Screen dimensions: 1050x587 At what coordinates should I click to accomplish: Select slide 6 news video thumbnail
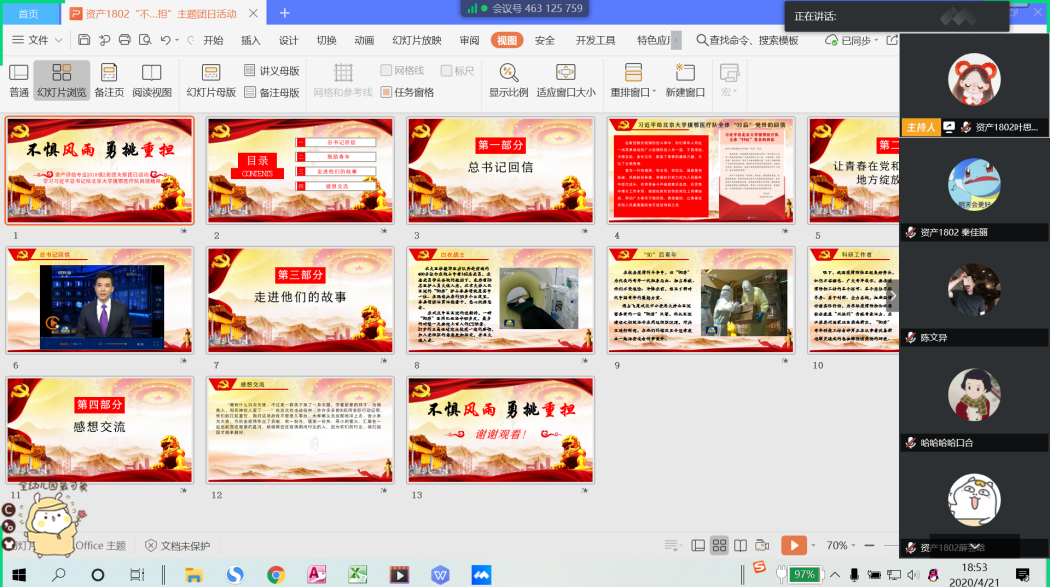(100, 300)
